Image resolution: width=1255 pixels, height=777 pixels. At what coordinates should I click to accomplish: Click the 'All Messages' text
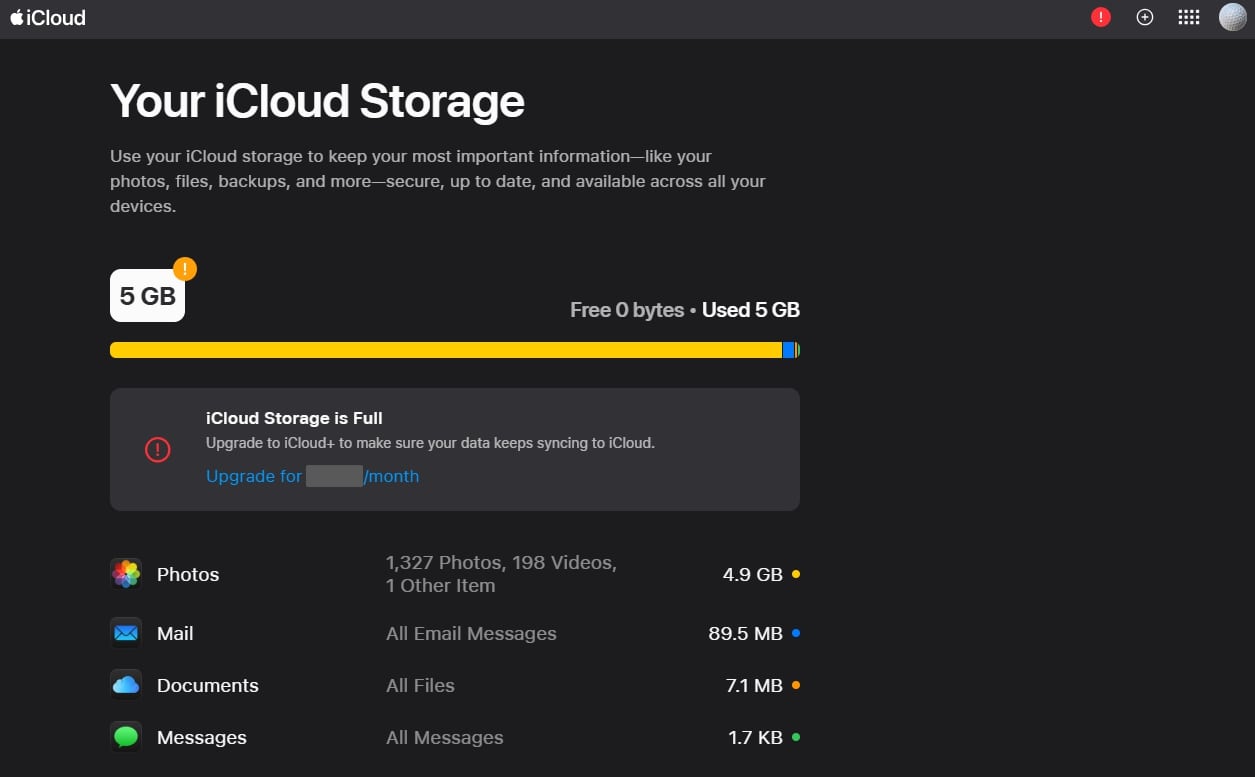tap(445, 738)
